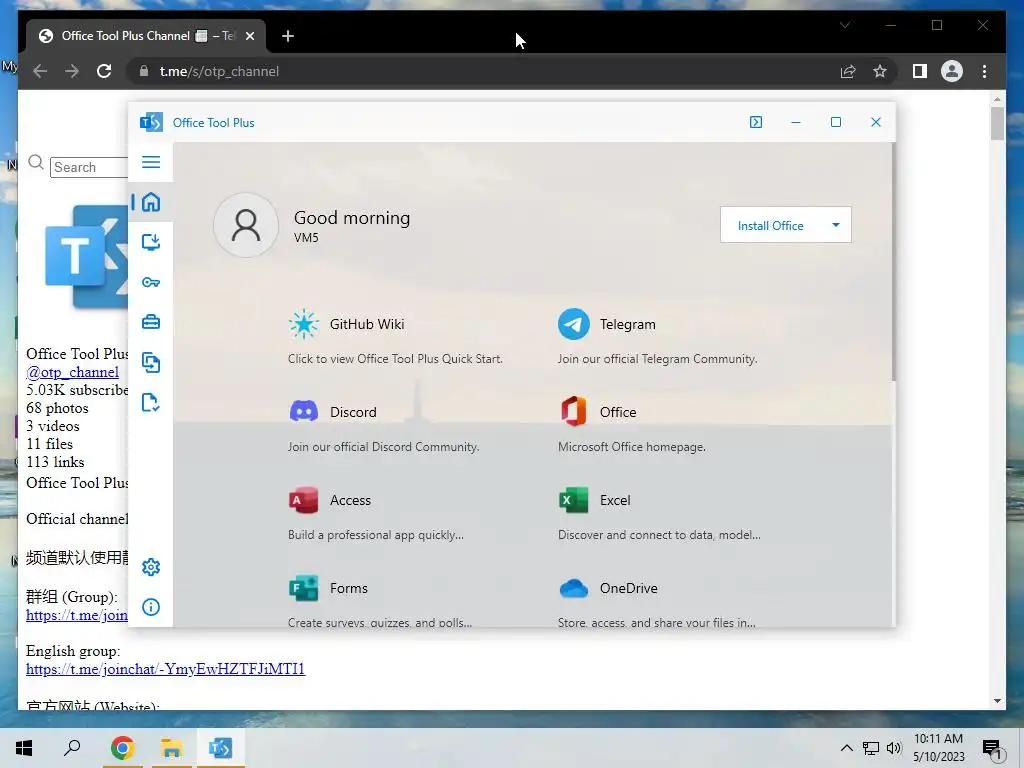Click Office Tool Plus taskbar icon
The width and height of the screenshot is (1024, 768).
[x=220, y=748]
